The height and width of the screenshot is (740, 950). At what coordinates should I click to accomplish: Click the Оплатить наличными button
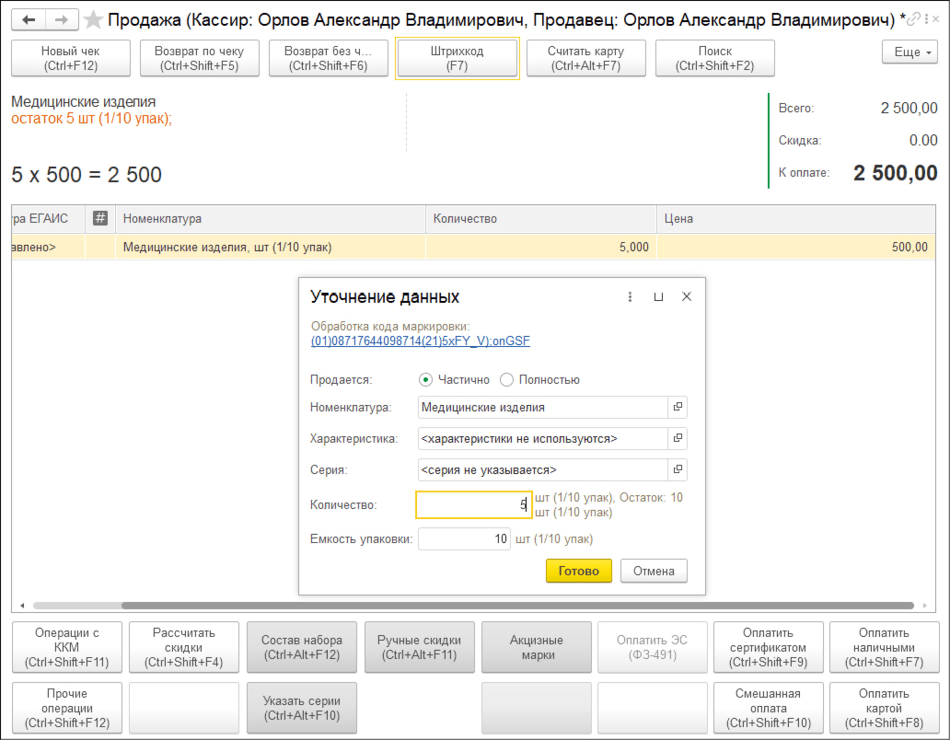(x=884, y=647)
